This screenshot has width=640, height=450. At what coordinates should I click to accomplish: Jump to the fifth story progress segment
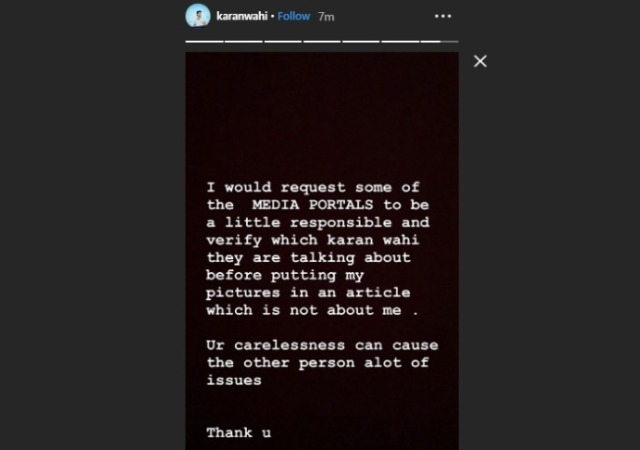point(361,41)
